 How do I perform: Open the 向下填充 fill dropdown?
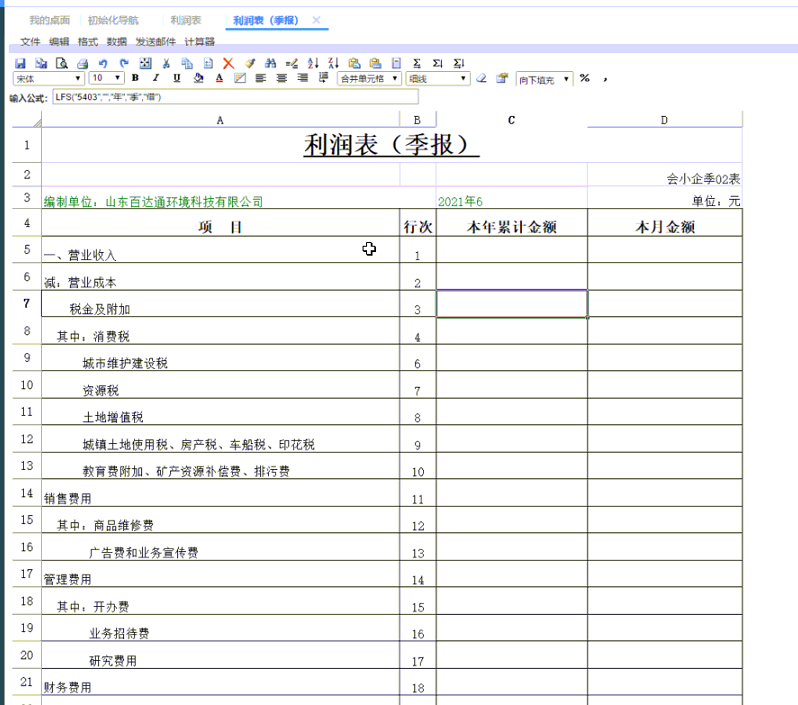pos(545,79)
